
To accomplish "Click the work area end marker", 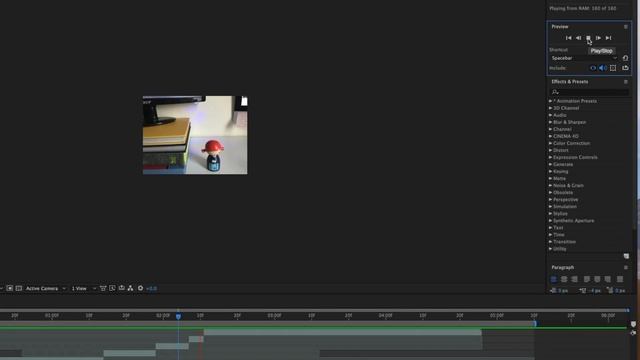I will pyautogui.click(x=535, y=324).
